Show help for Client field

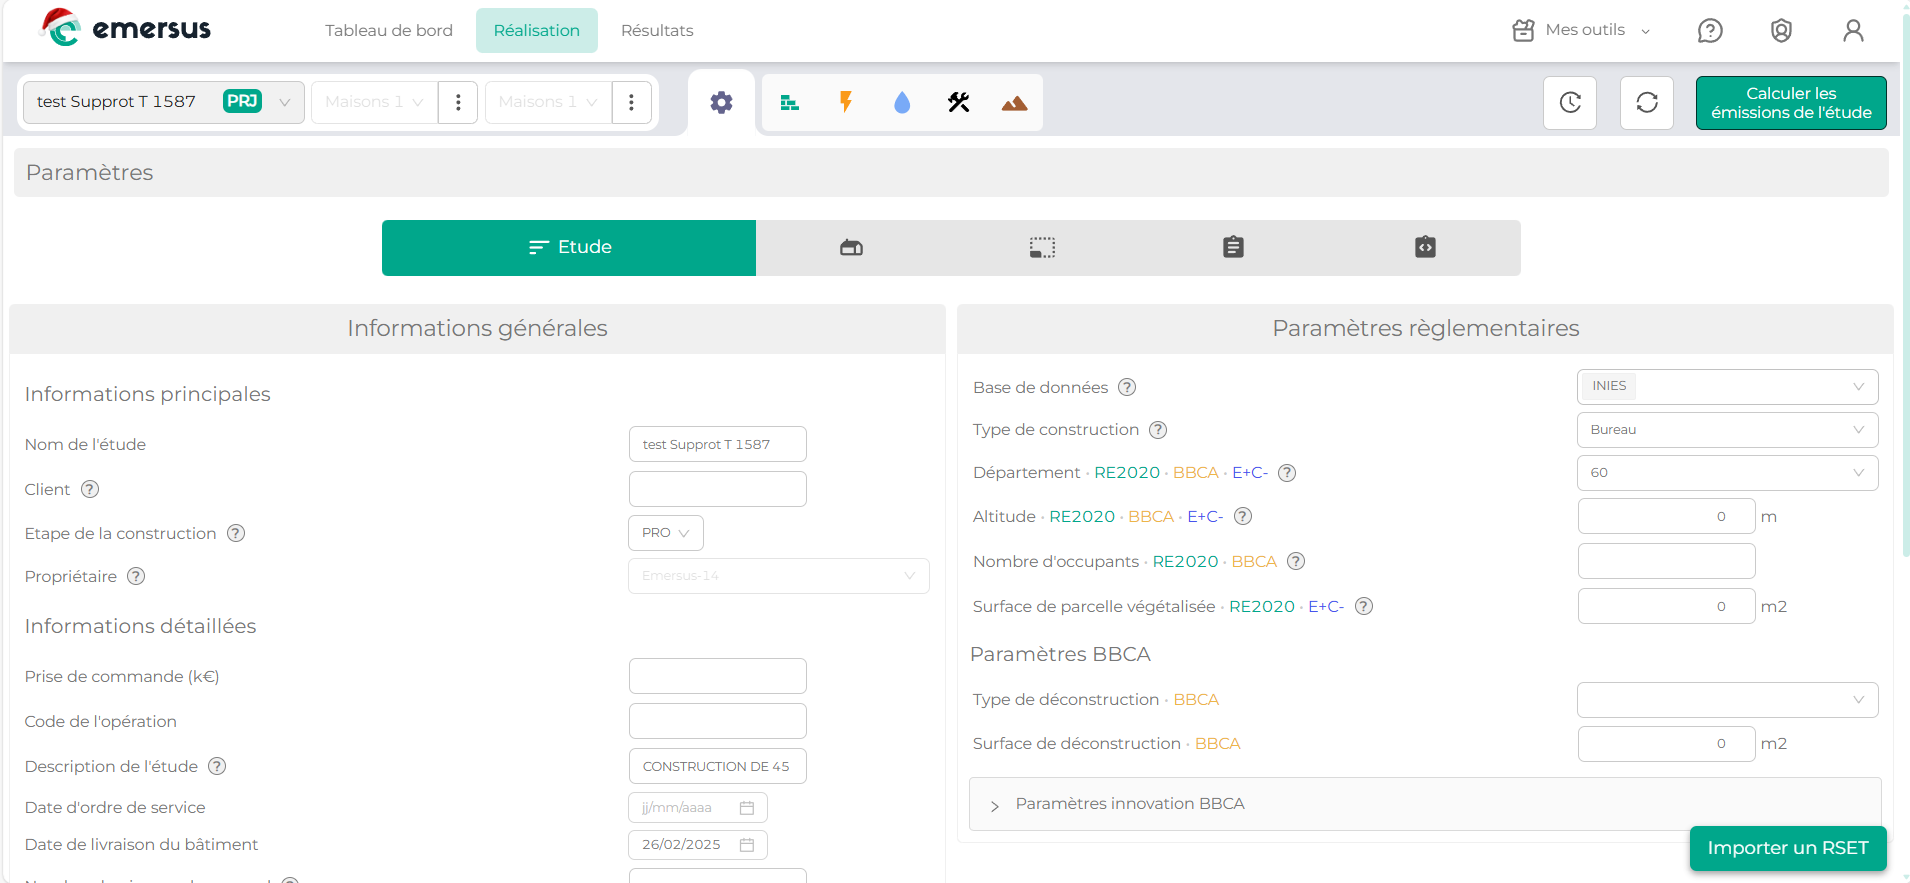(90, 489)
